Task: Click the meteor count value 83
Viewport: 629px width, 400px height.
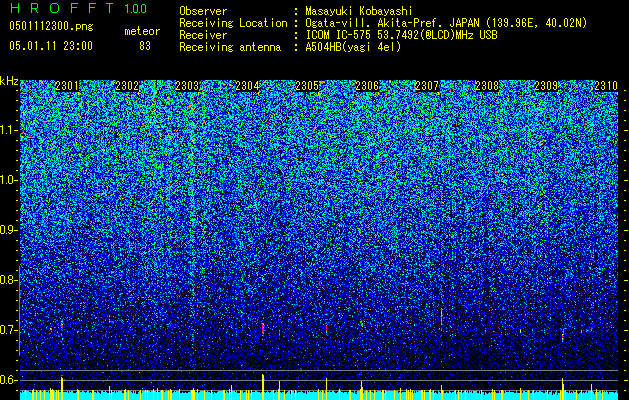Action: tap(145, 46)
